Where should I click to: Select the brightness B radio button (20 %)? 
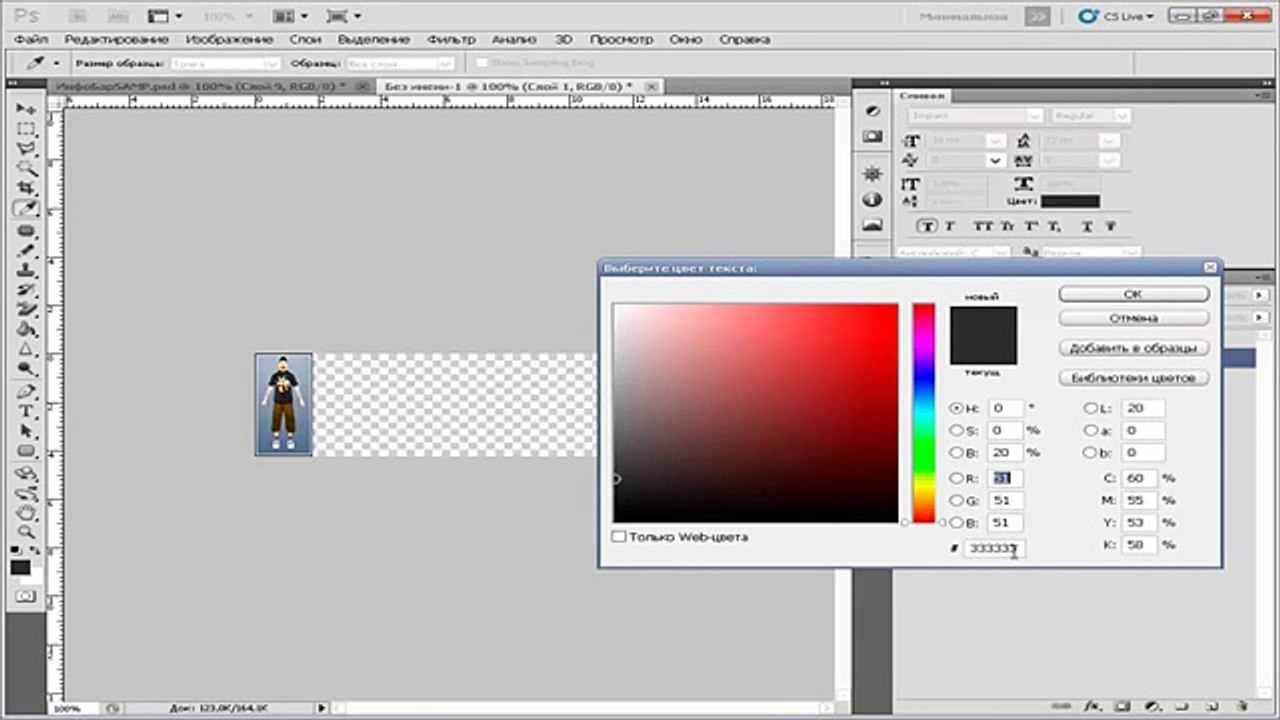pos(956,452)
